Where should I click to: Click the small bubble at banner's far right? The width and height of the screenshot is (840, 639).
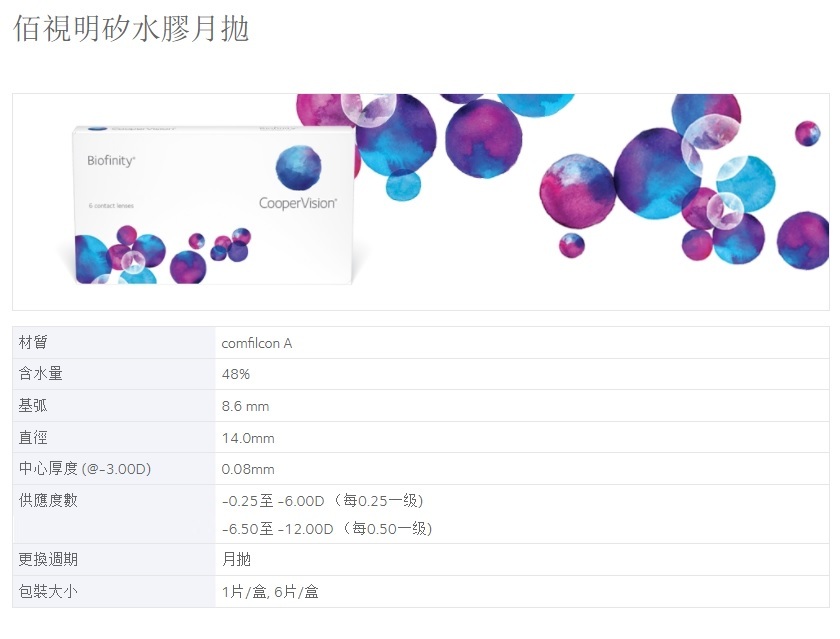(807, 133)
